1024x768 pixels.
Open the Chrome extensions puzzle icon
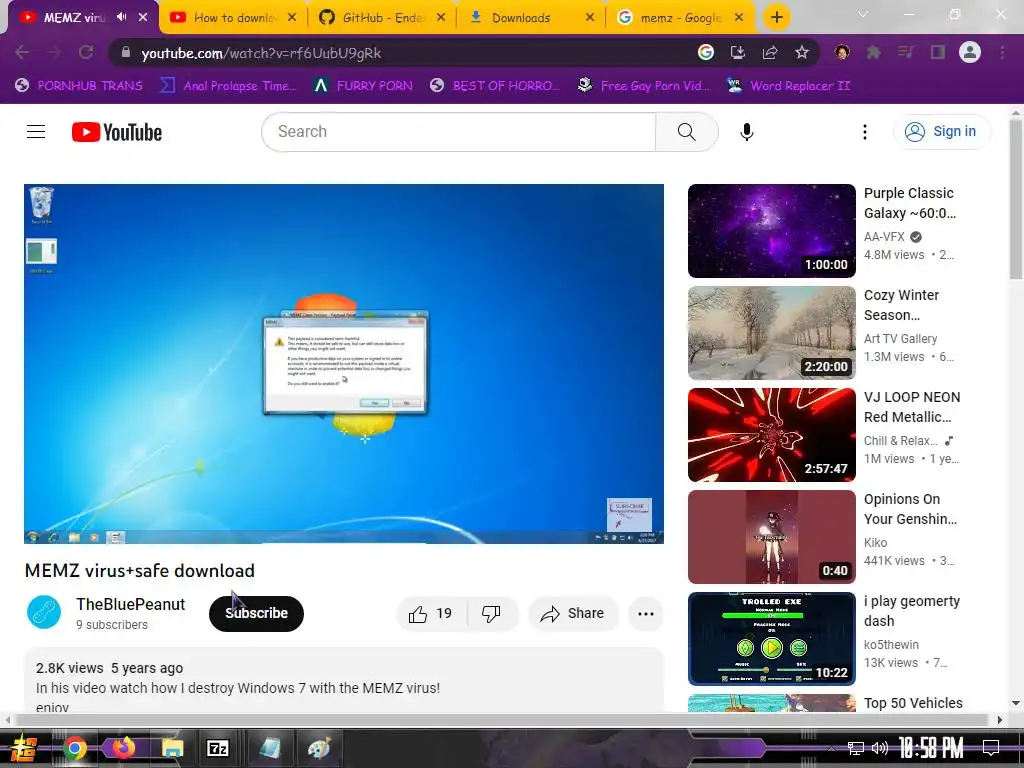873,53
